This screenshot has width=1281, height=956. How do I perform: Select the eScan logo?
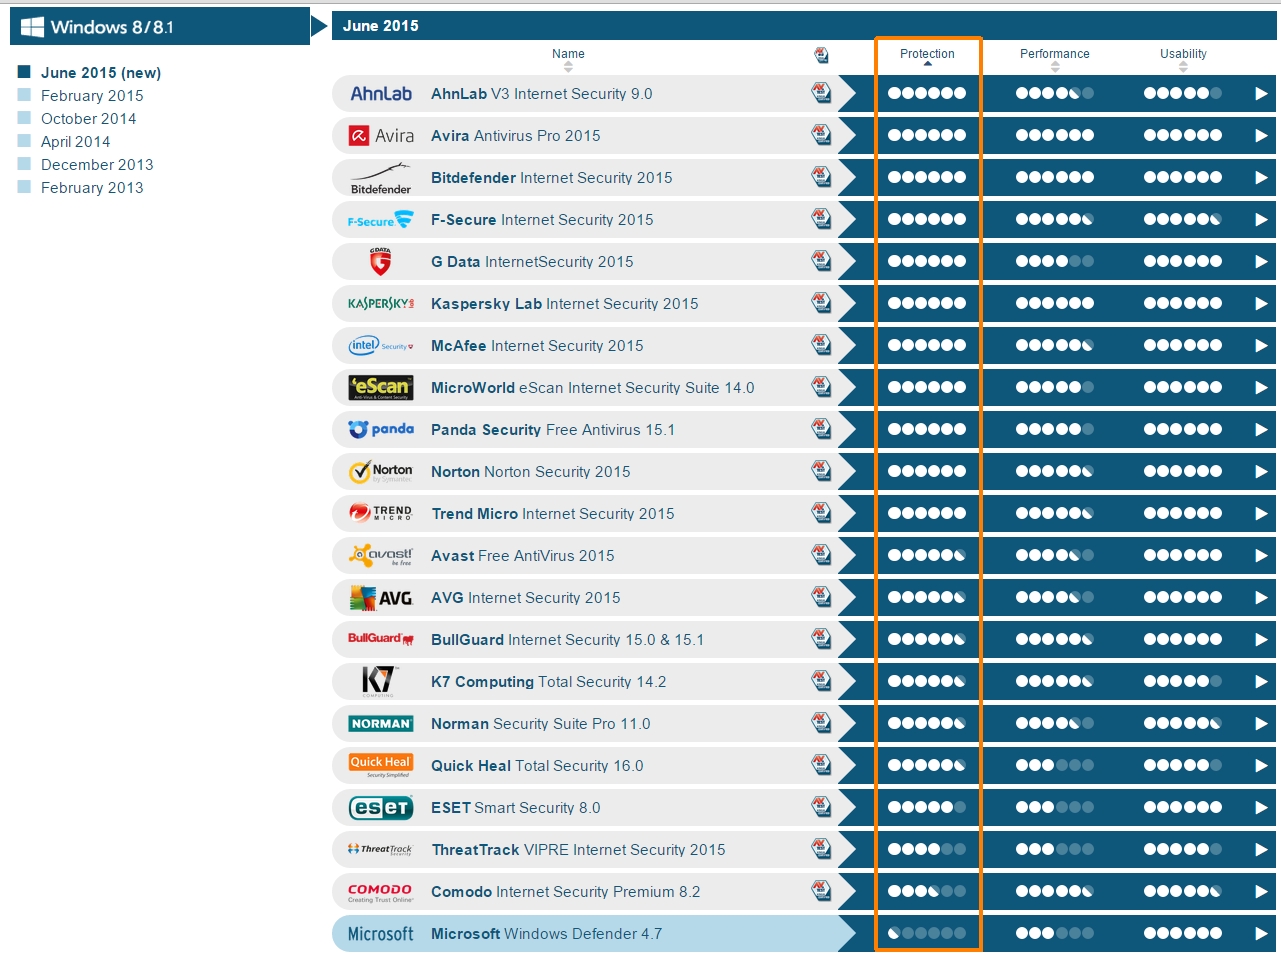(x=381, y=387)
